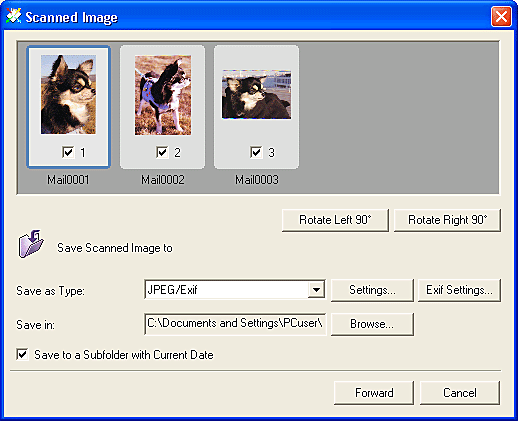Screen dimensions: 518x421
Task: Close the Scanned Image dialog window
Action: pos(501,16)
